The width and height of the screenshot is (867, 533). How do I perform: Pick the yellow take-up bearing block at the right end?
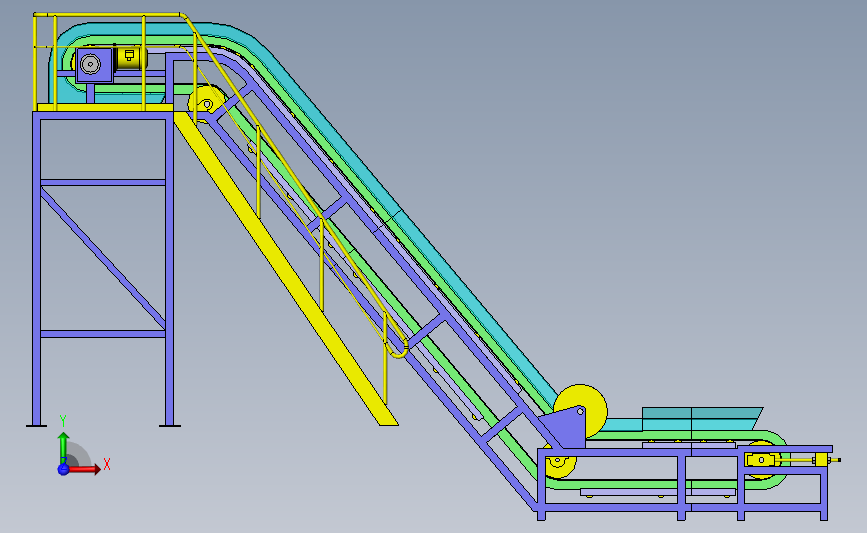[762, 460]
